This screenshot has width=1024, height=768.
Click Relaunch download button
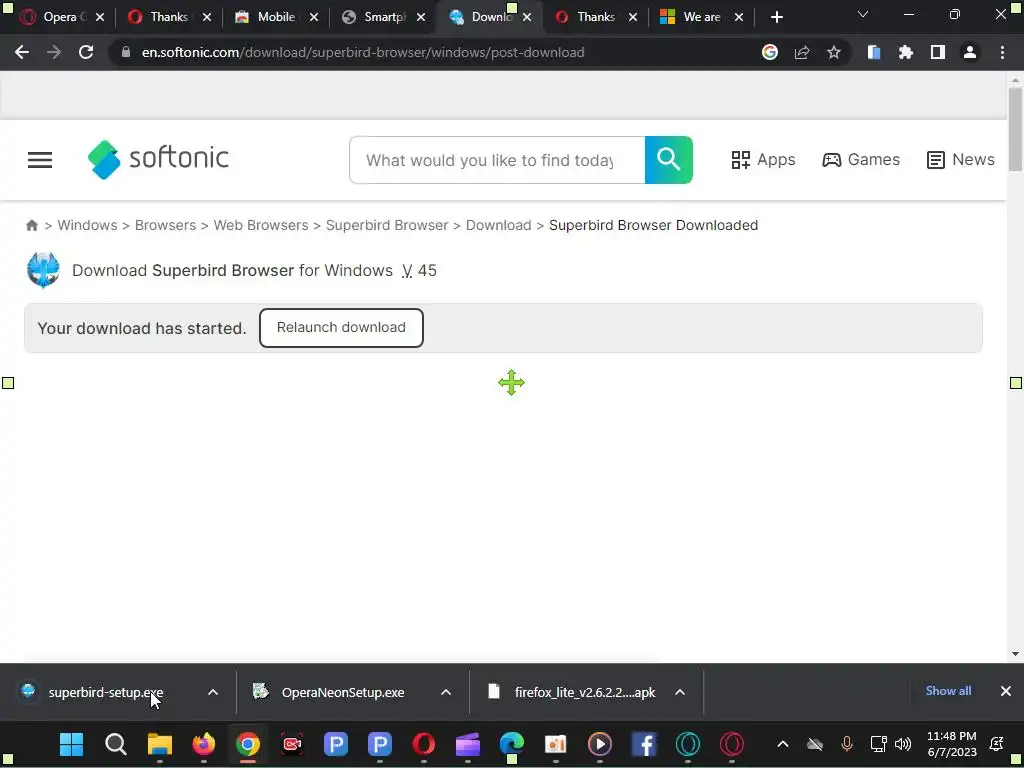coord(341,328)
